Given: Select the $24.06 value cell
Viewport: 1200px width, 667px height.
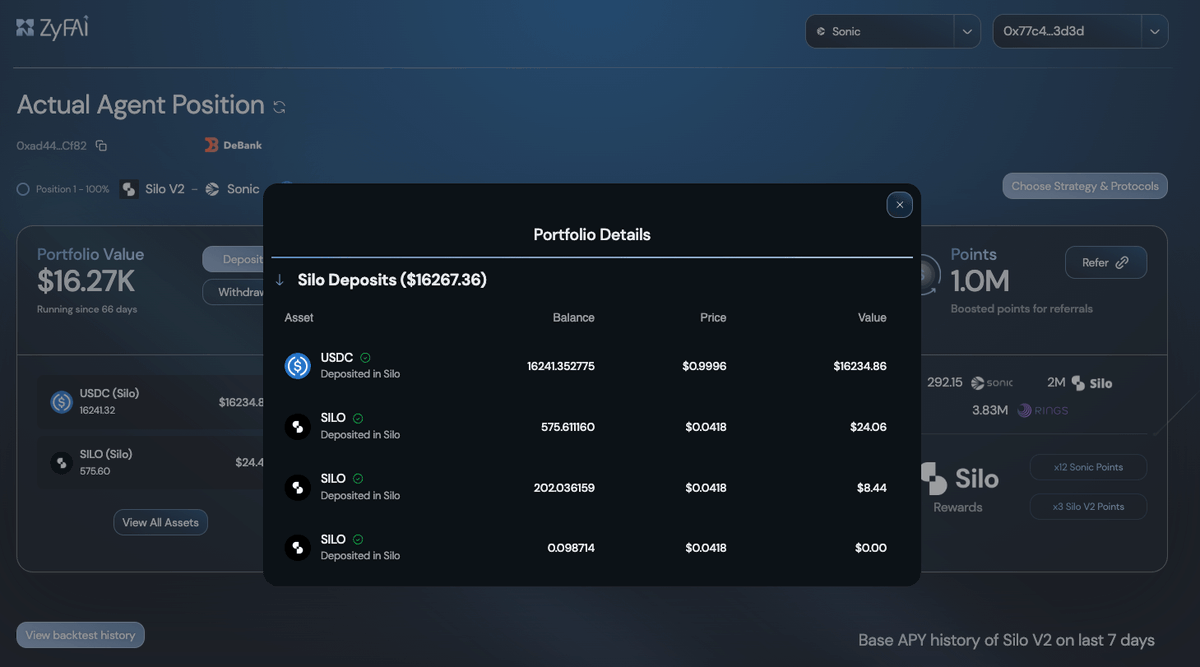Looking at the screenshot, I should click(x=869, y=427).
